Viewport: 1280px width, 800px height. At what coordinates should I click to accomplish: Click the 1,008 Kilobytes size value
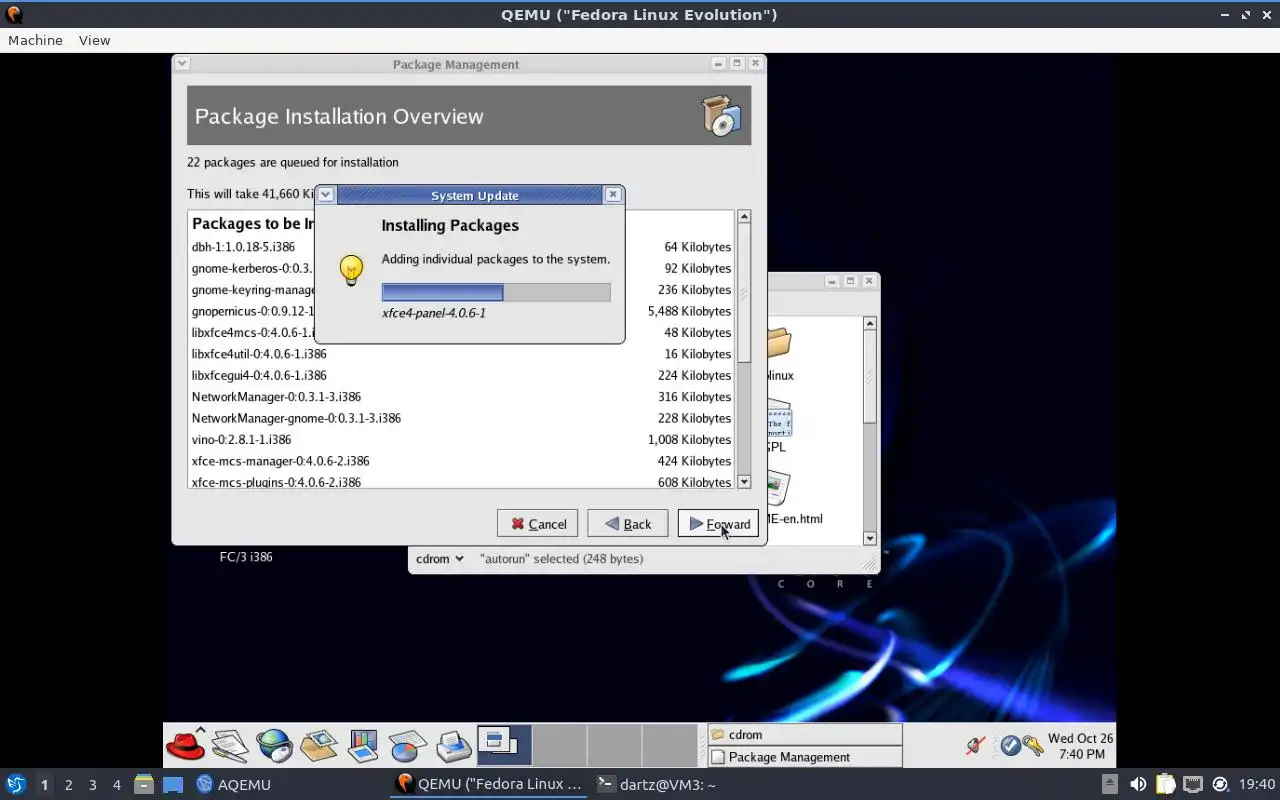689,439
